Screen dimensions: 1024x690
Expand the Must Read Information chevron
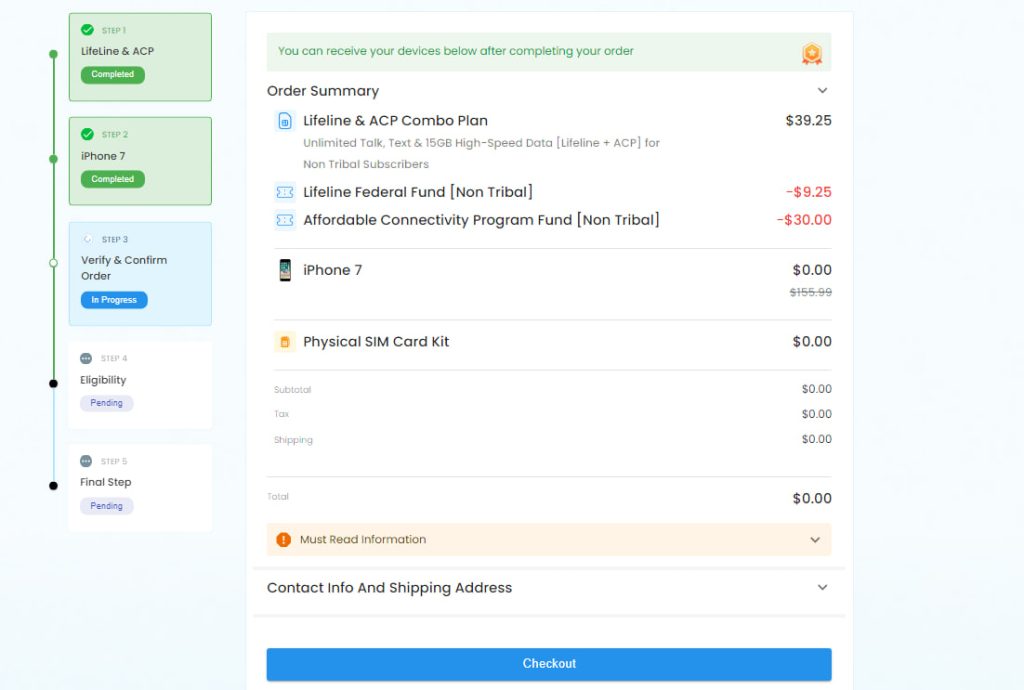(815, 540)
